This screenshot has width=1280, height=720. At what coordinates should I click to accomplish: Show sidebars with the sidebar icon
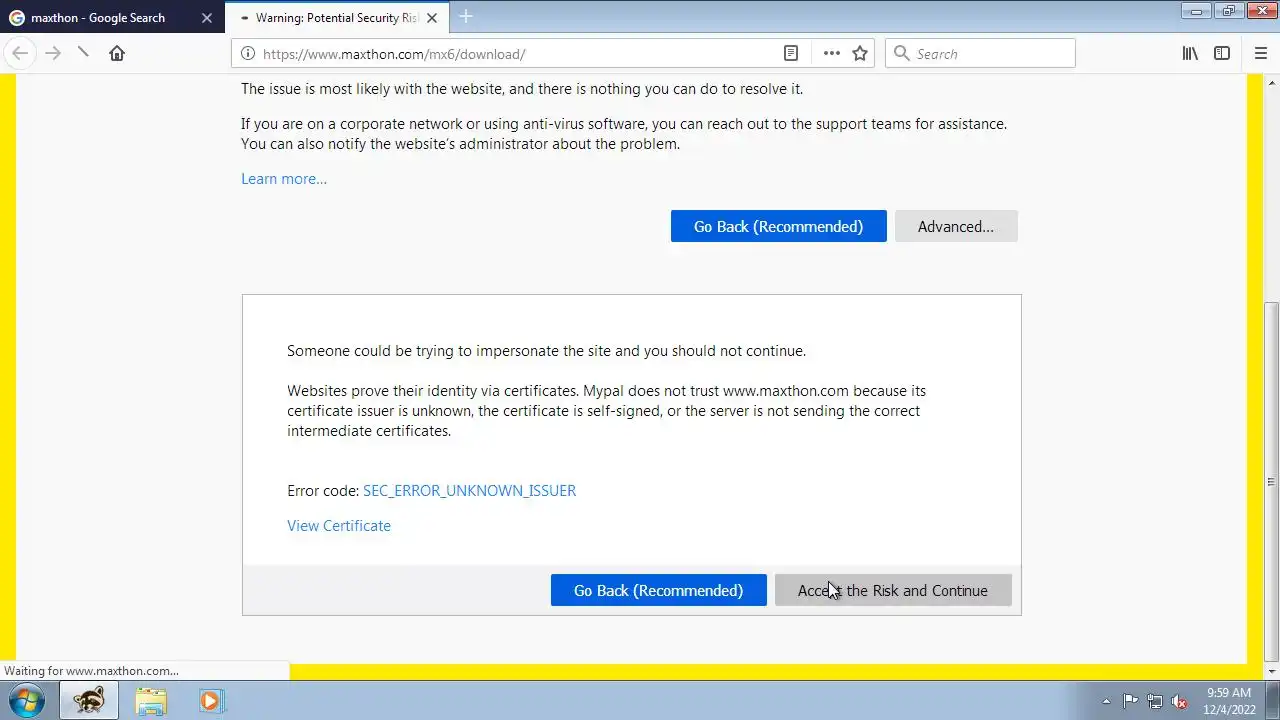point(1222,53)
